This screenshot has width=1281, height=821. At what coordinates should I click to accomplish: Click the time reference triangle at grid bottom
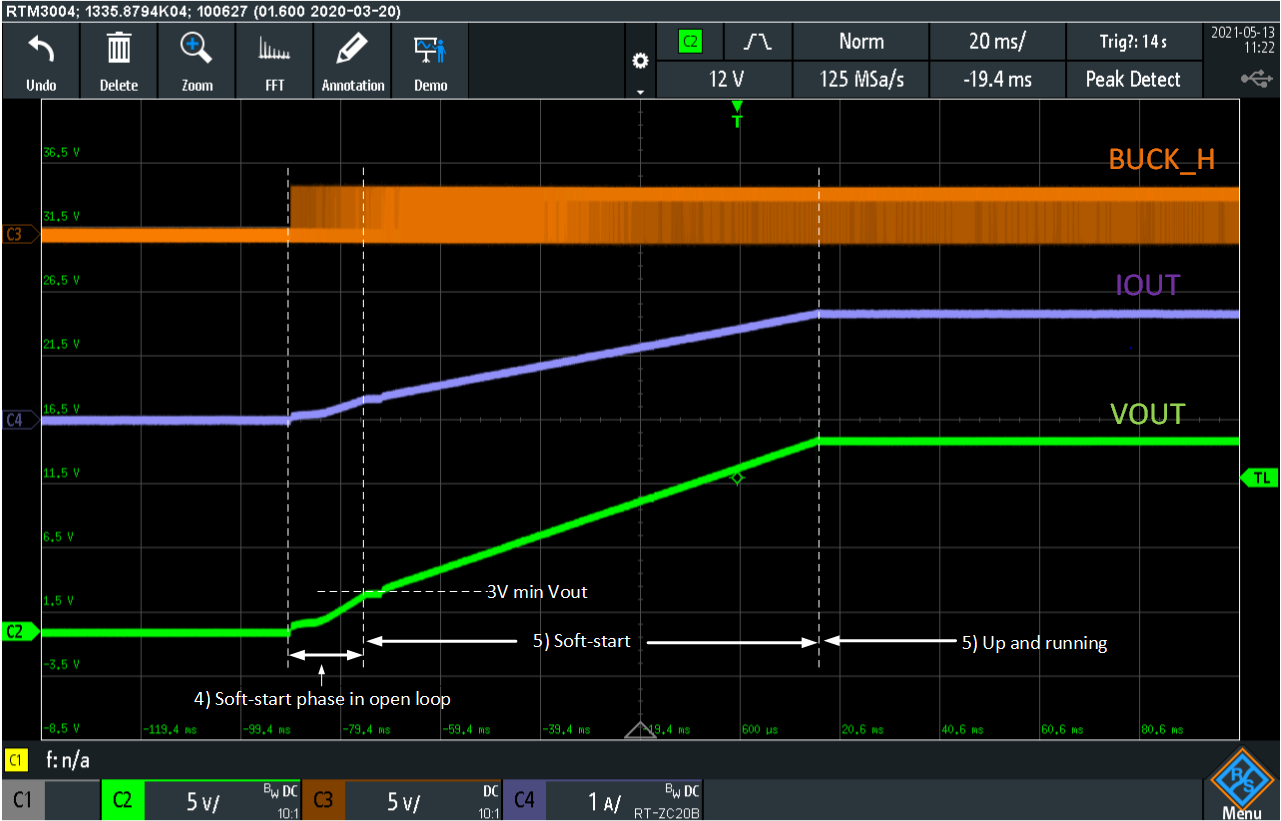[x=640, y=730]
